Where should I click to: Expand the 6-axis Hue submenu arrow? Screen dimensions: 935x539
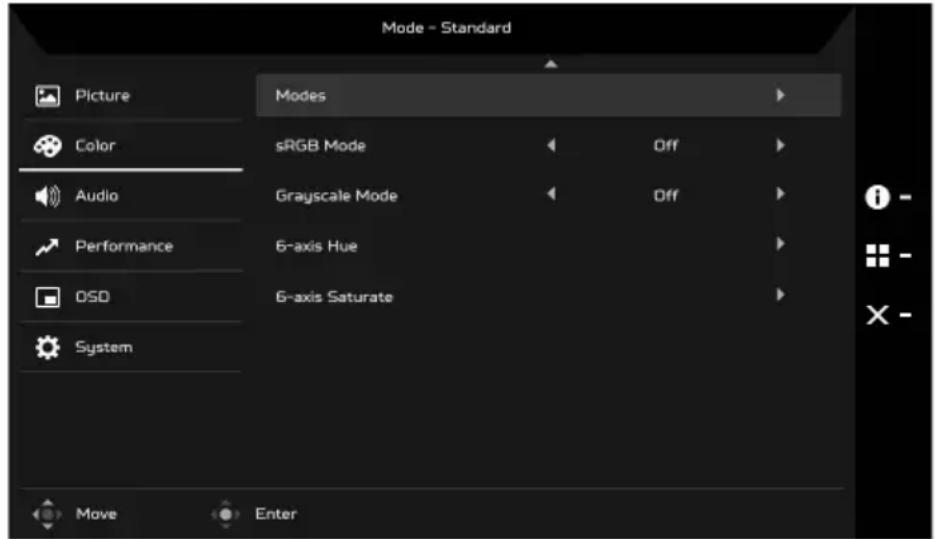click(x=781, y=243)
